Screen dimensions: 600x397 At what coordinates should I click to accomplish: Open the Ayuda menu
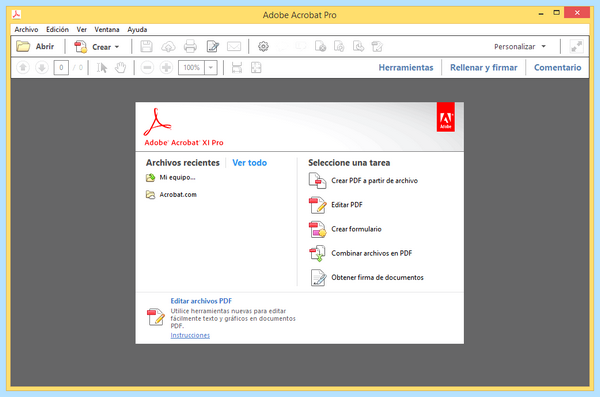(137, 29)
